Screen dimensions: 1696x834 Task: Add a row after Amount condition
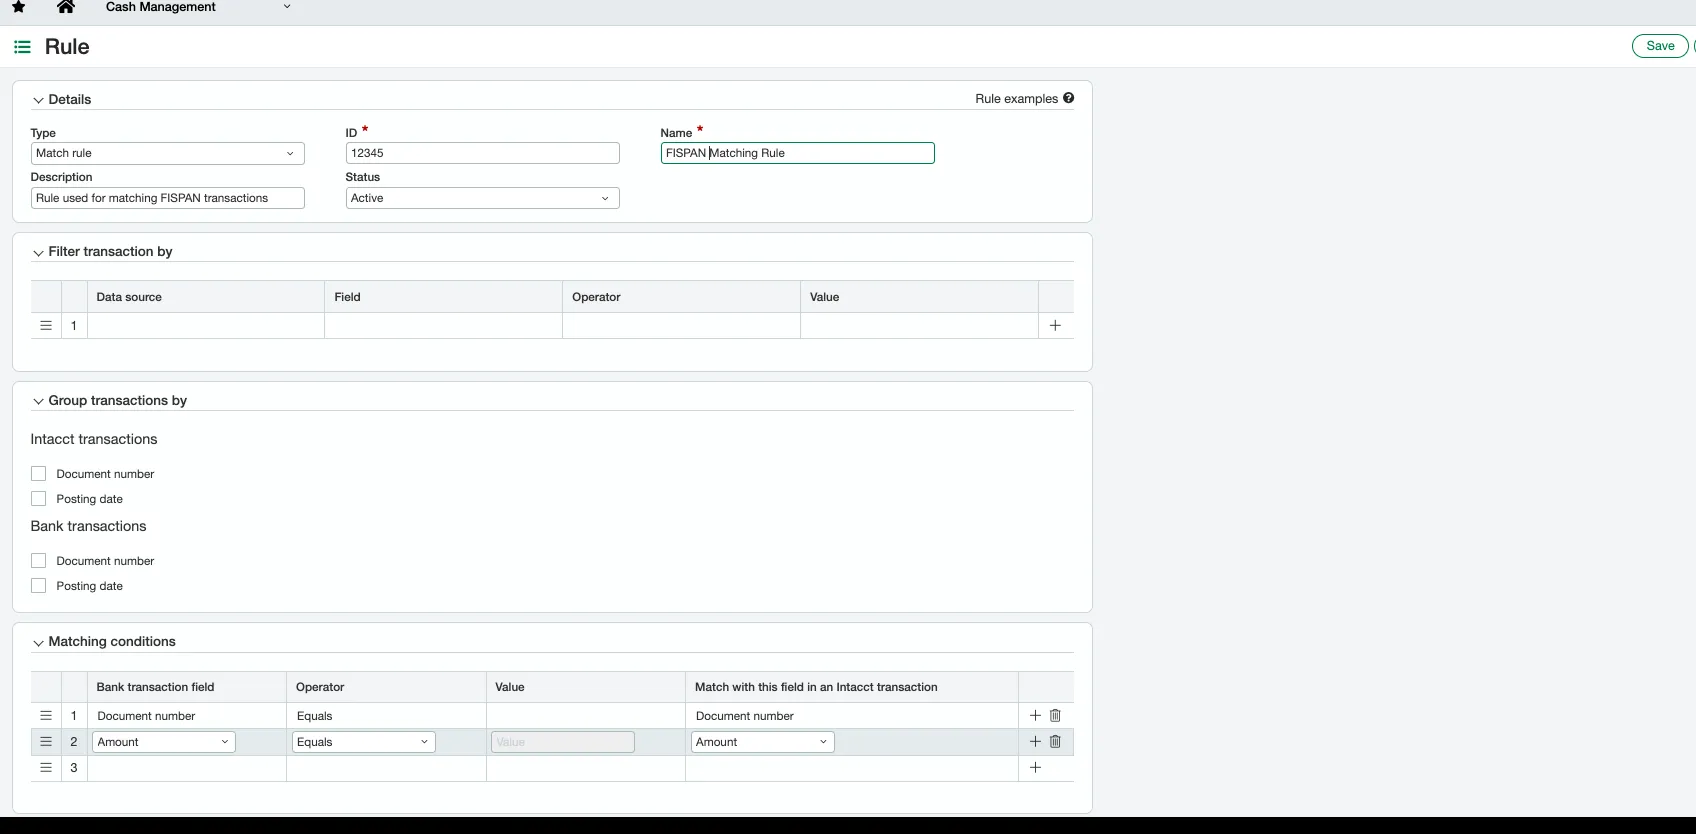(x=1035, y=741)
